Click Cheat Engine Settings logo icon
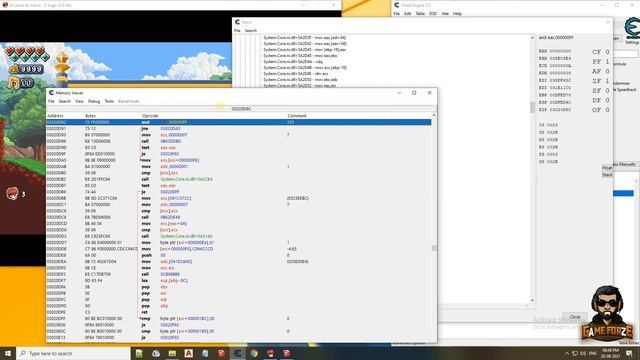Screen dimensions: 640x360 click(632, 29)
